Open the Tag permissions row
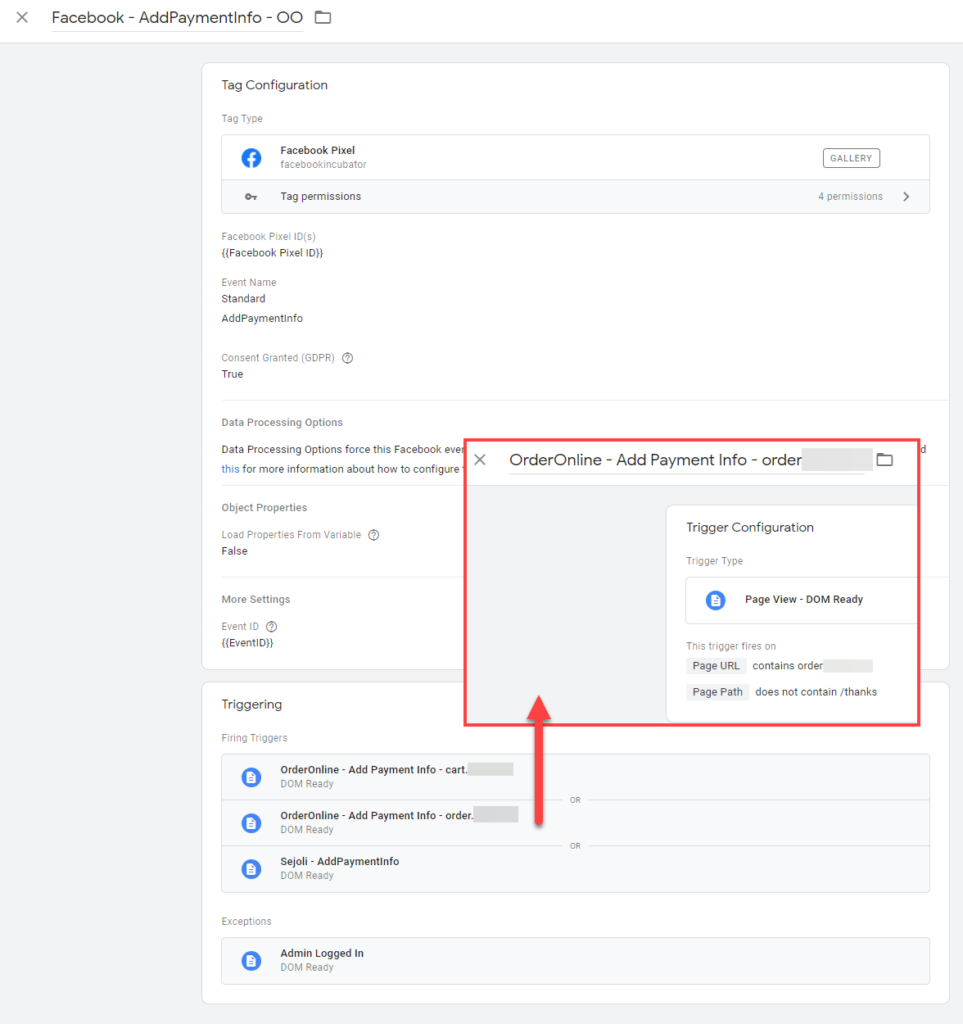The width and height of the screenshot is (963, 1024). coord(575,197)
